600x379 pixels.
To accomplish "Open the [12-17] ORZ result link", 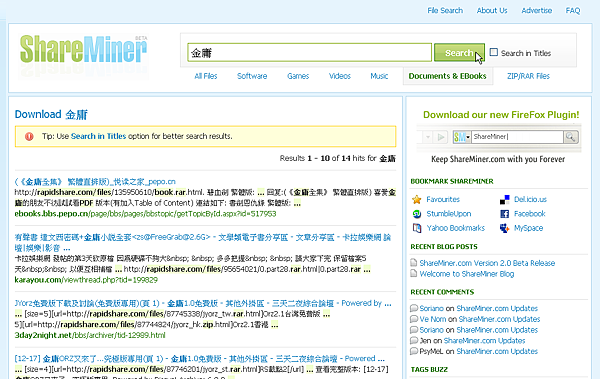I will point(199,359).
